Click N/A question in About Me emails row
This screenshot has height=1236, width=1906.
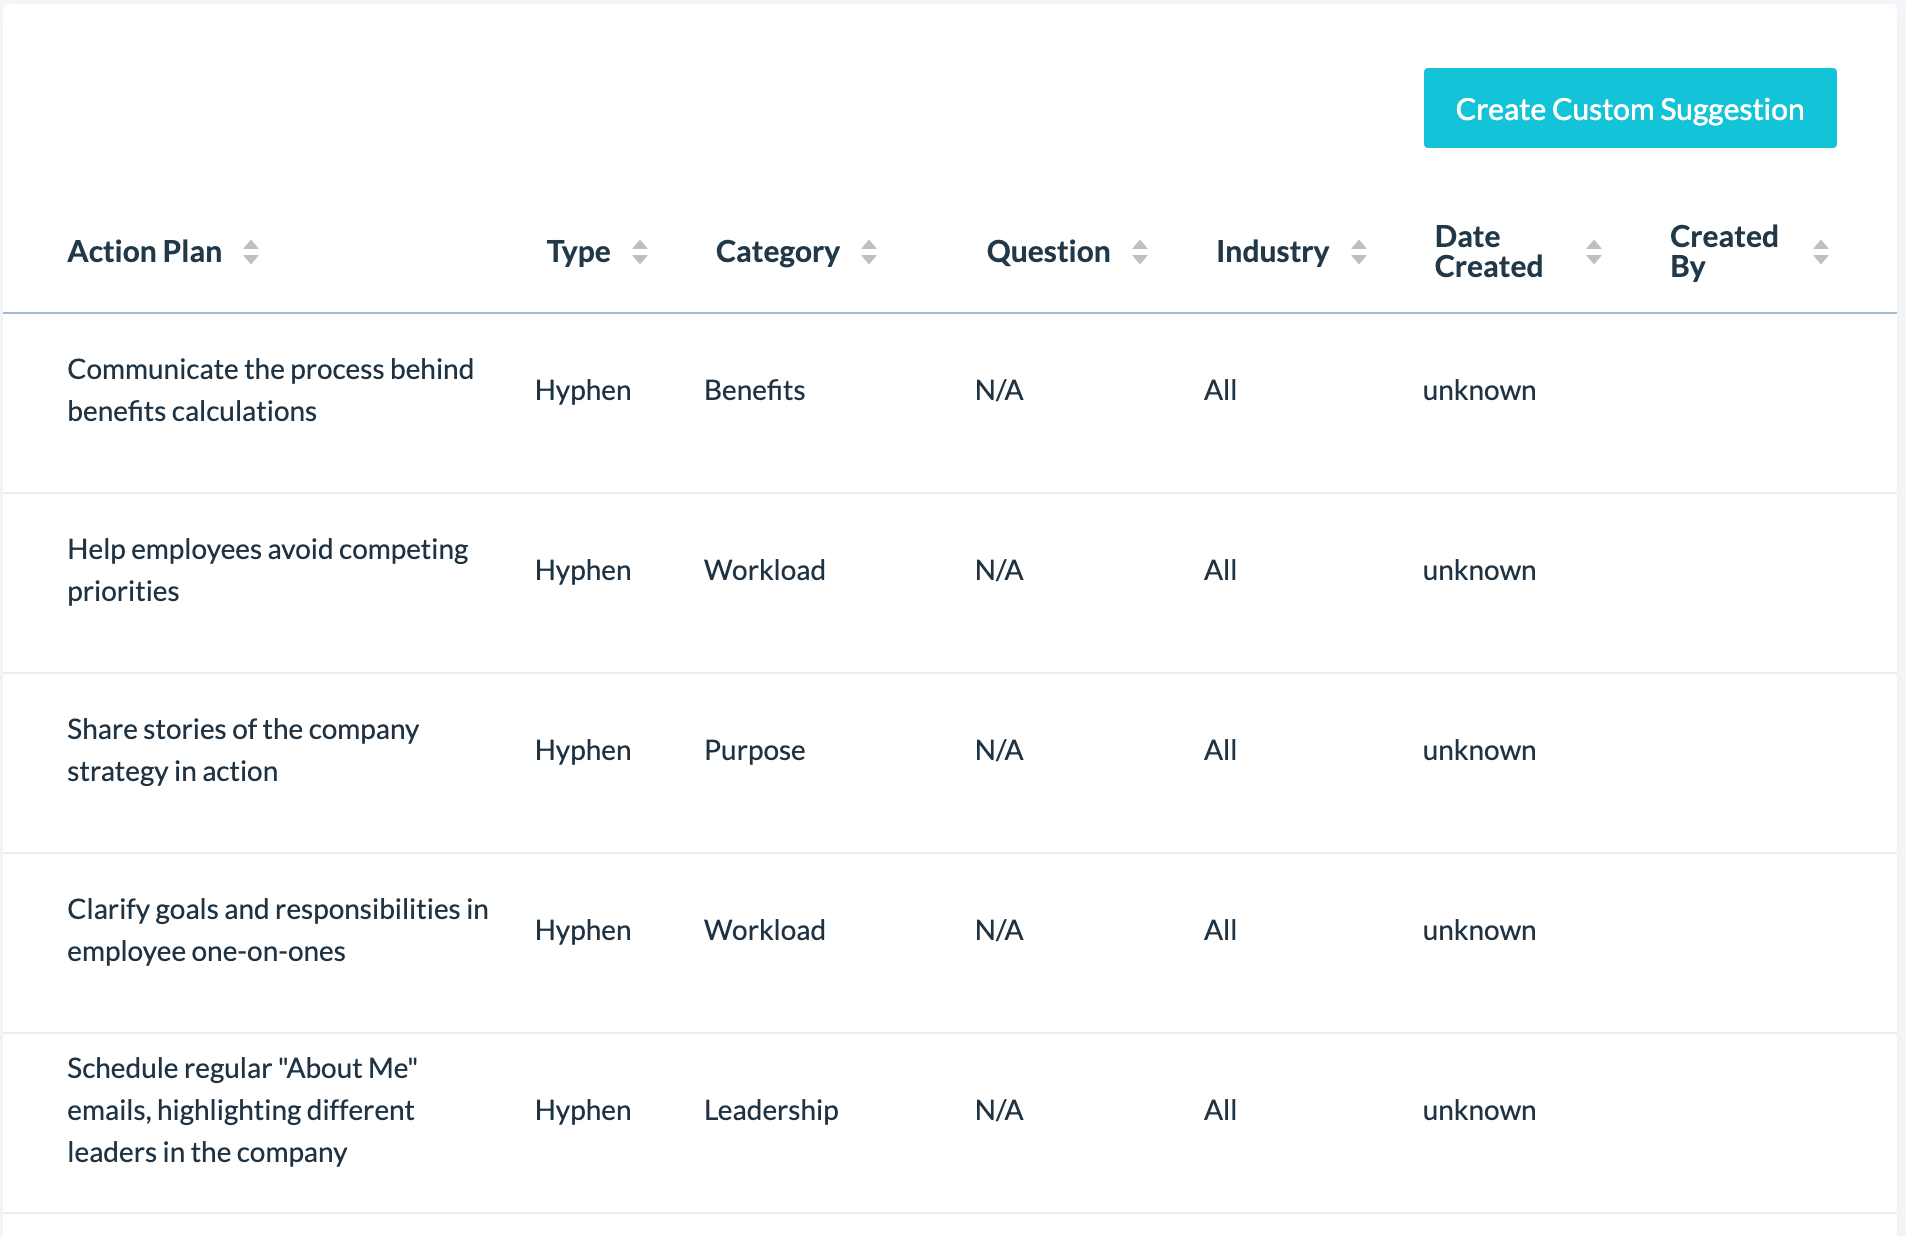click(x=999, y=1110)
